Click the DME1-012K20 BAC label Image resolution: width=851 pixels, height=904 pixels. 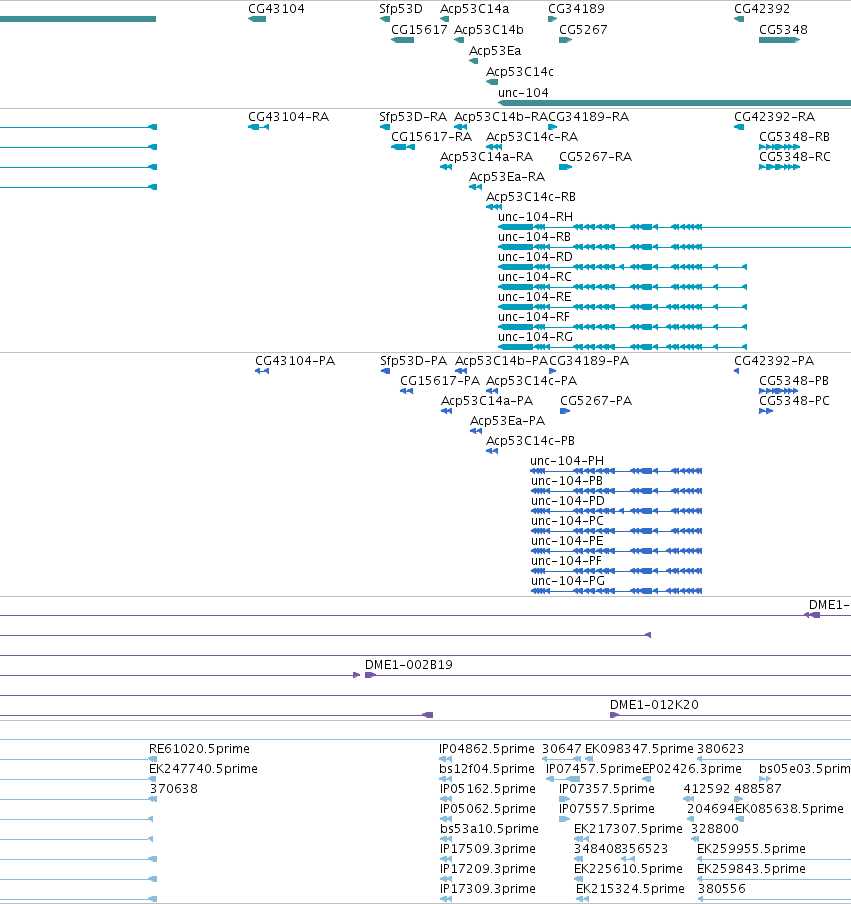[654, 705]
